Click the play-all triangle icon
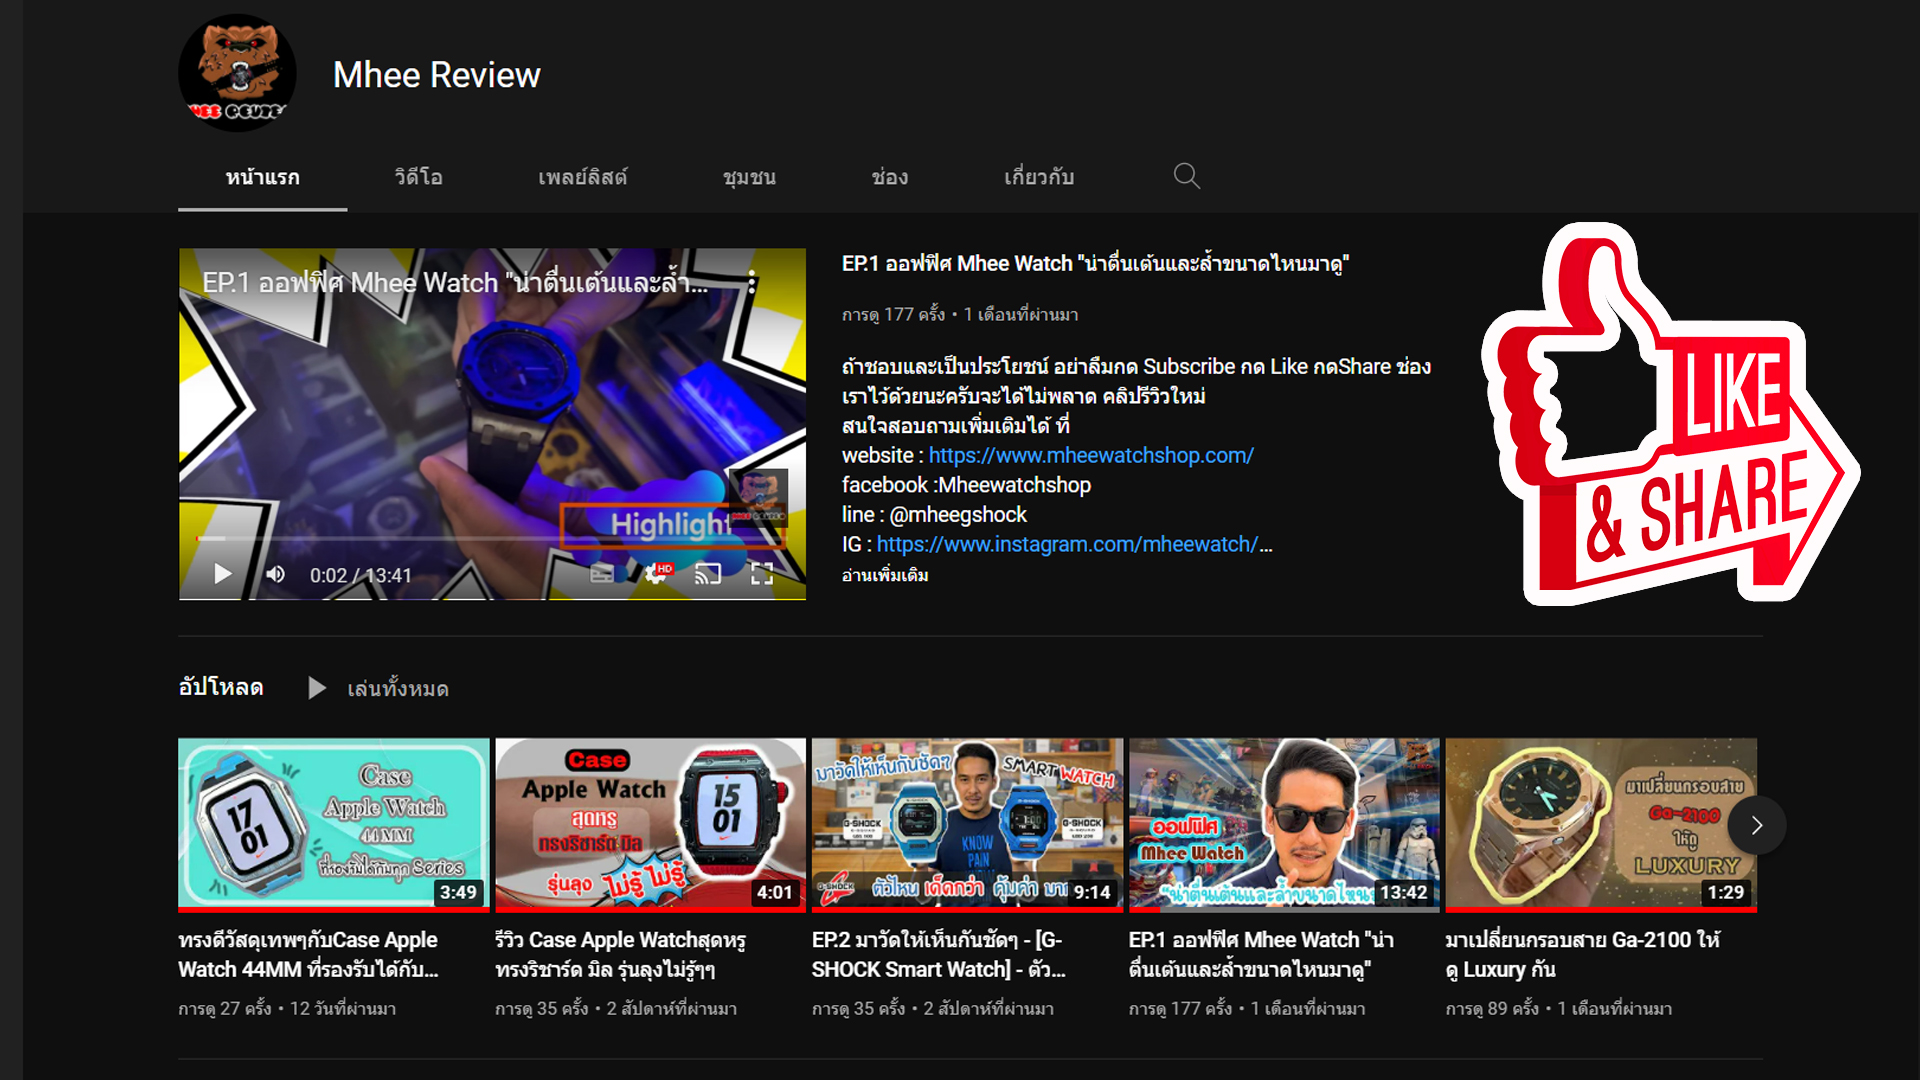The width and height of the screenshot is (1920, 1080). point(317,688)
